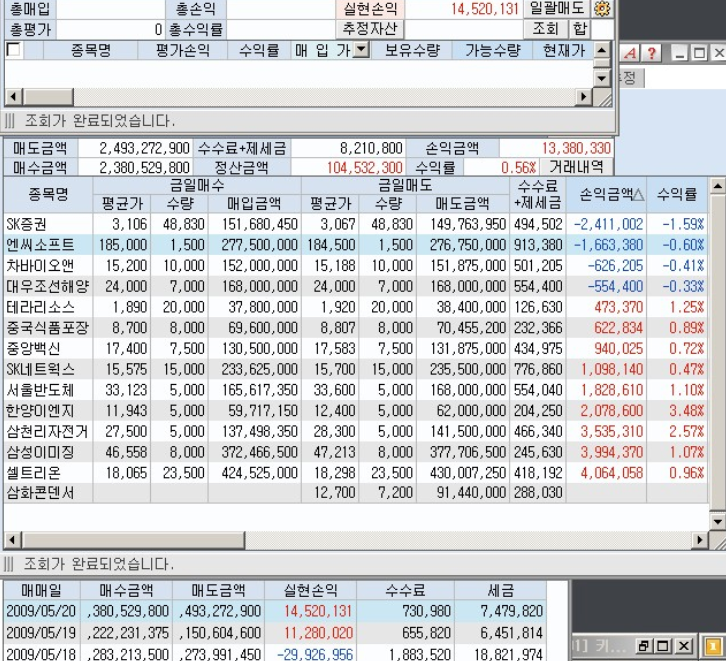Select the SK네트웍스 row
This screenshot has height=661, width=726.
pos(355,369)
